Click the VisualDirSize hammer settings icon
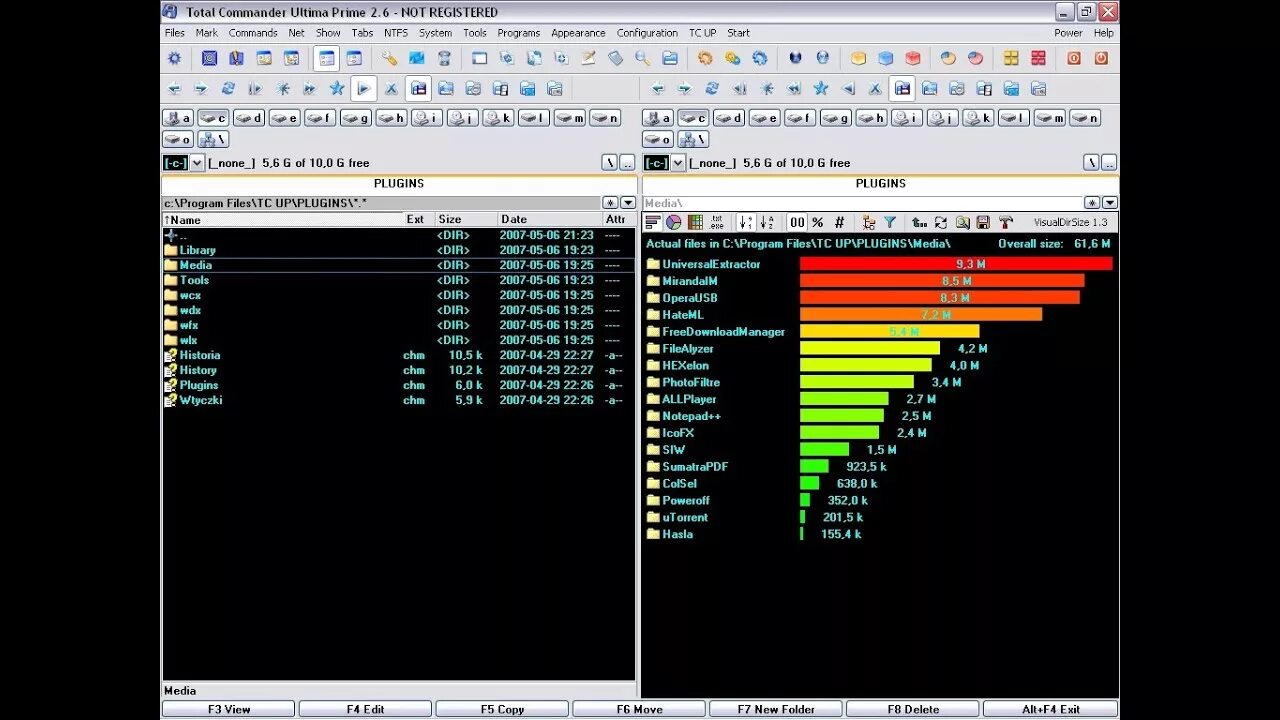The image size is (1280, 720). [x=1005, y=222]
